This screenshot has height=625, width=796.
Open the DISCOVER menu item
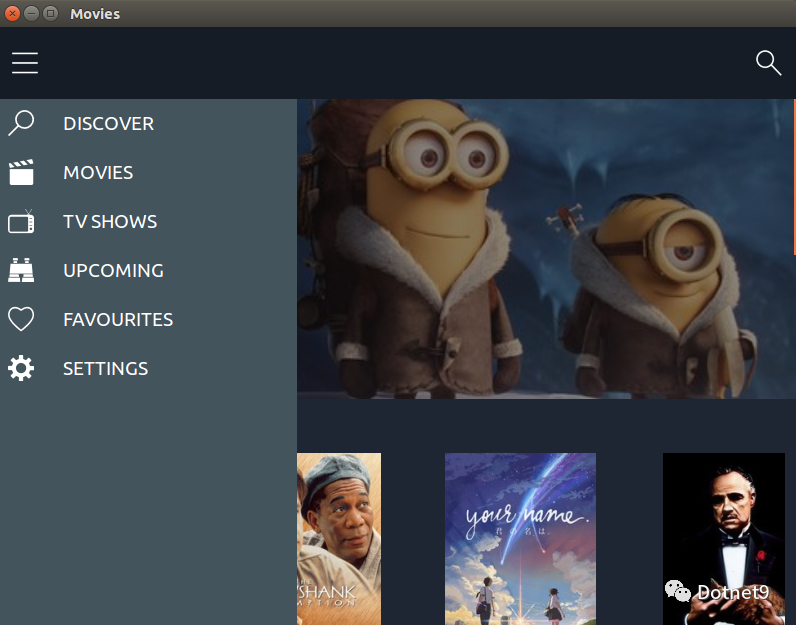click(109, 123)
